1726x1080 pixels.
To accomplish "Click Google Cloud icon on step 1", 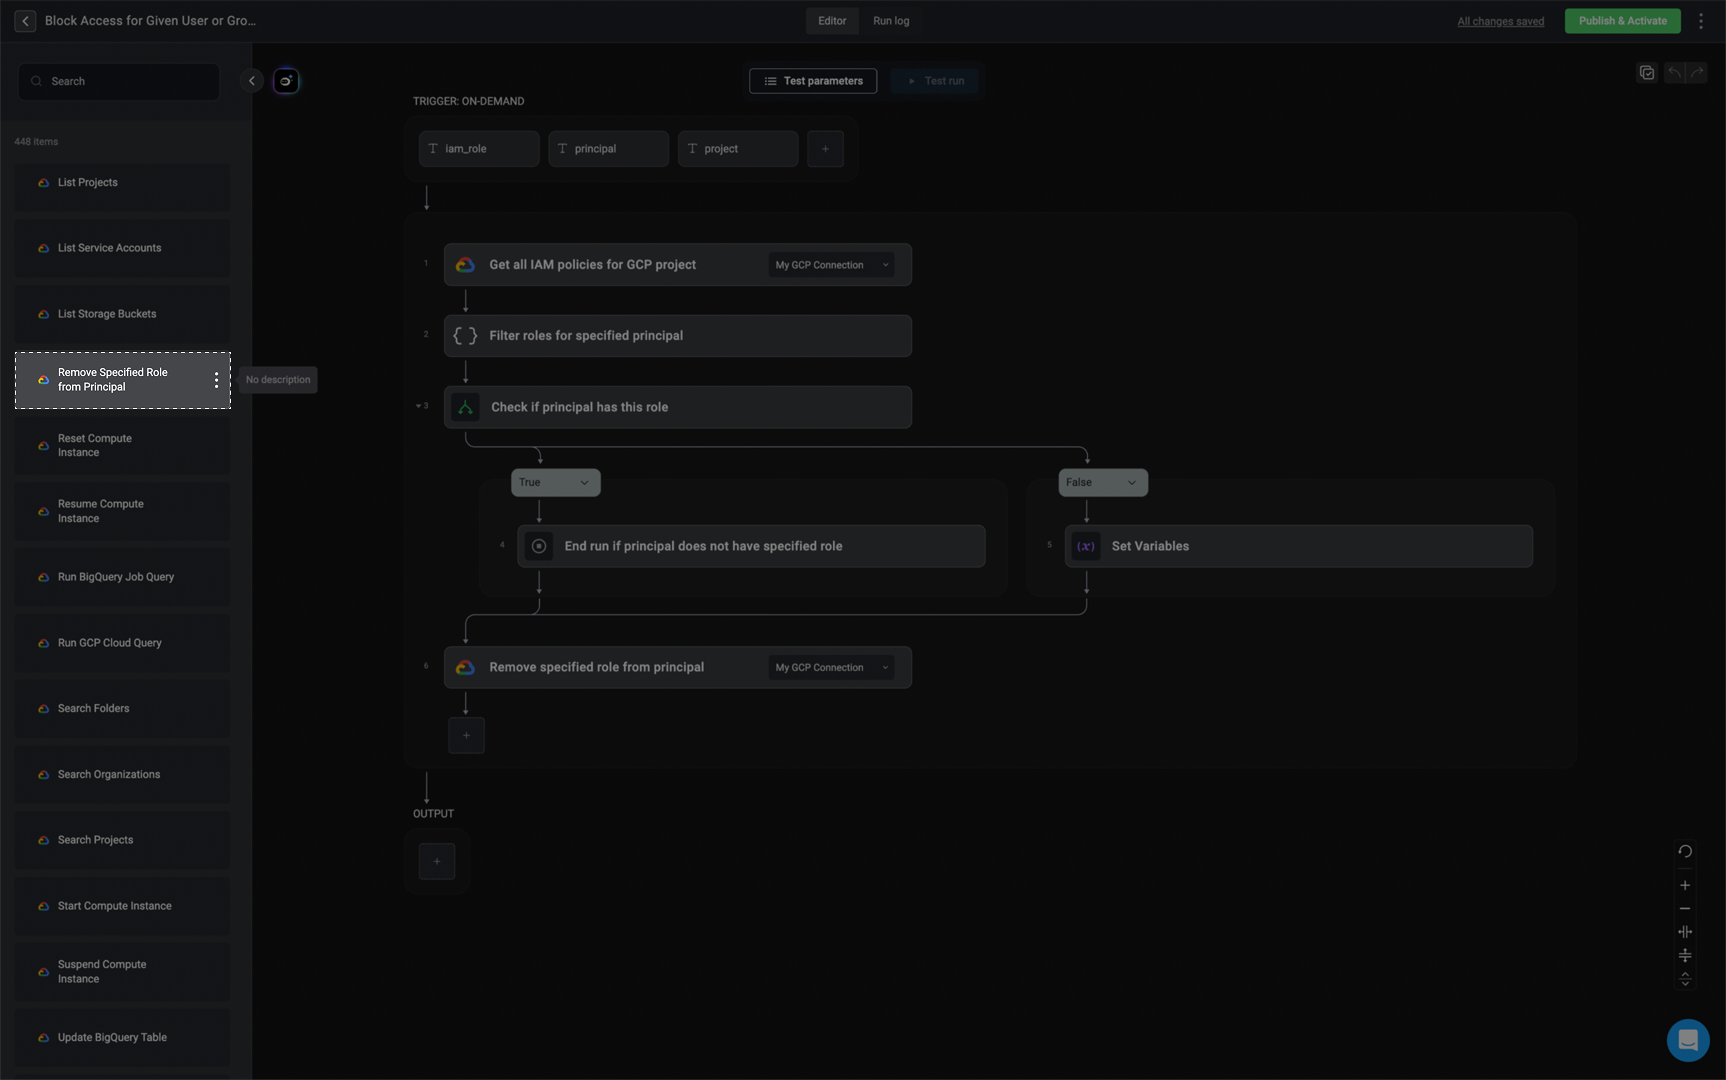I will (465, 265).
